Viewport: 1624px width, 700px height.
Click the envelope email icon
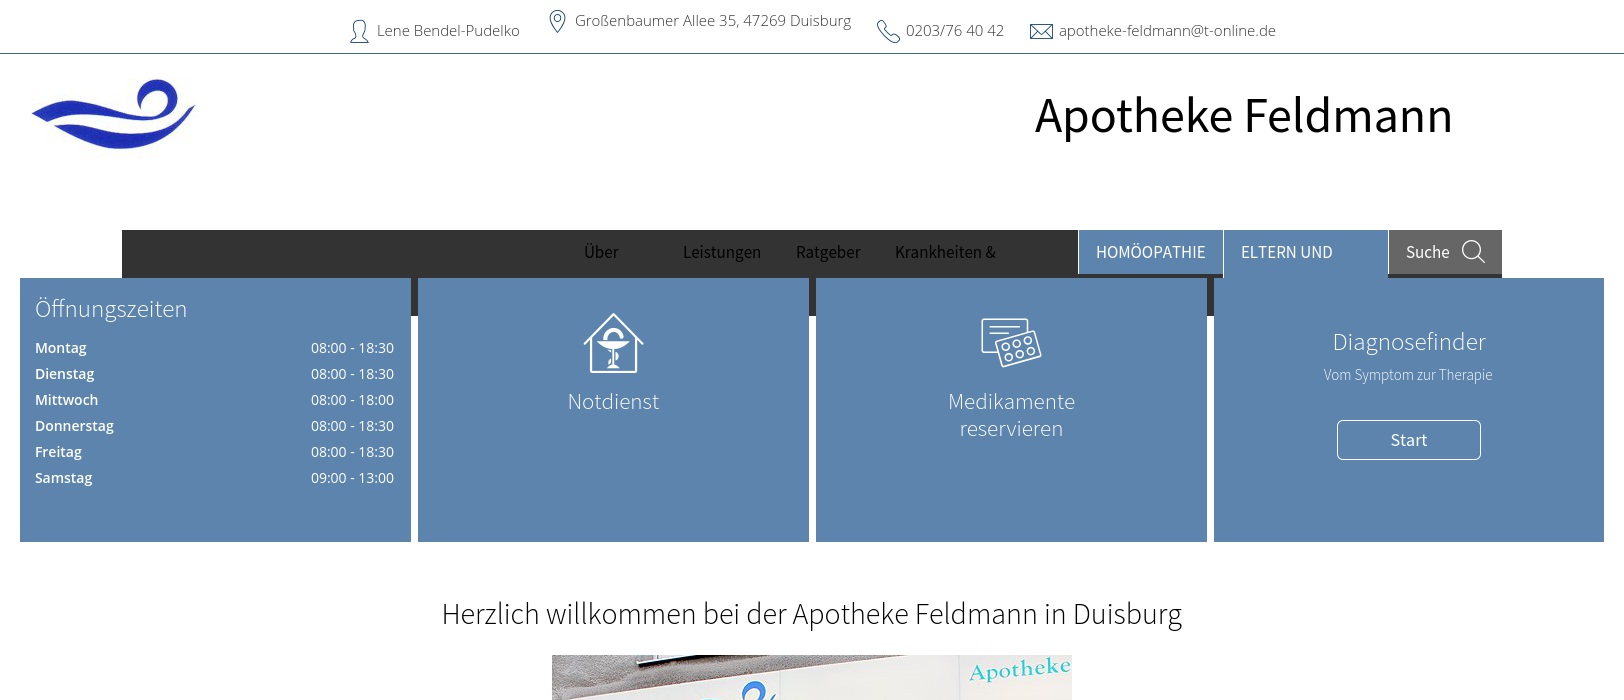coord(1041,31)
